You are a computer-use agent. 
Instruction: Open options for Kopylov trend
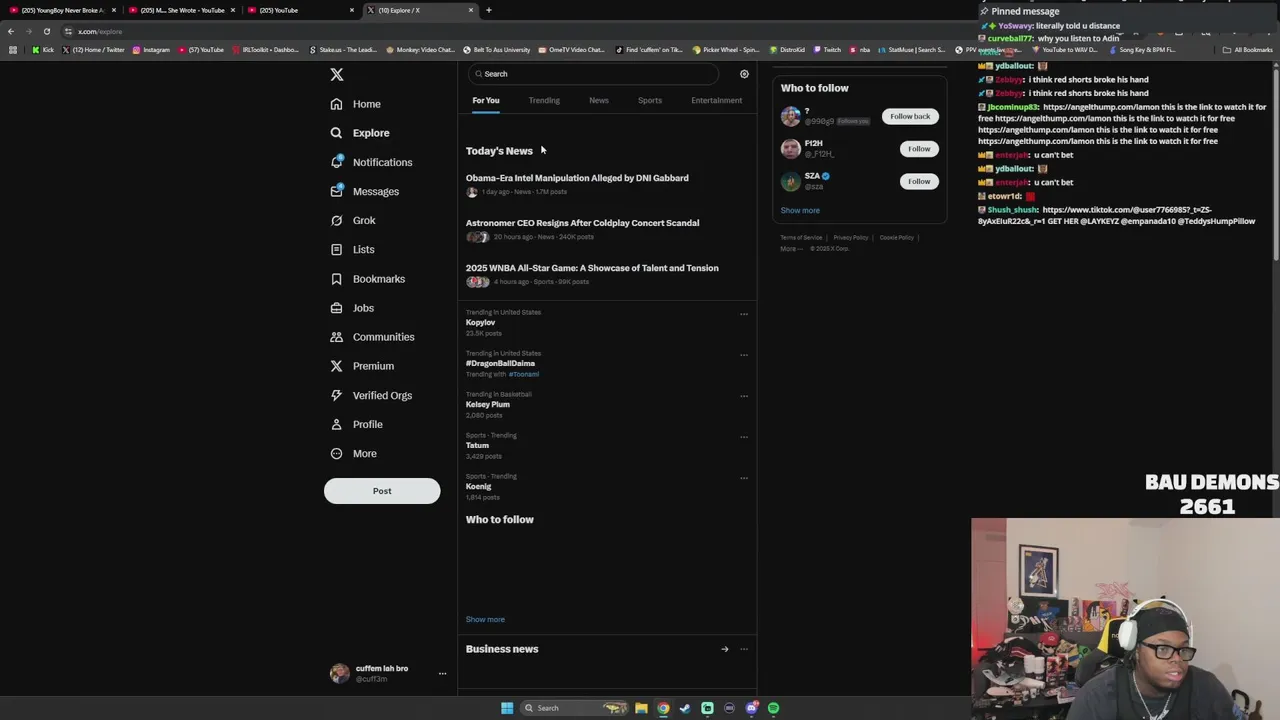point(744,314)
